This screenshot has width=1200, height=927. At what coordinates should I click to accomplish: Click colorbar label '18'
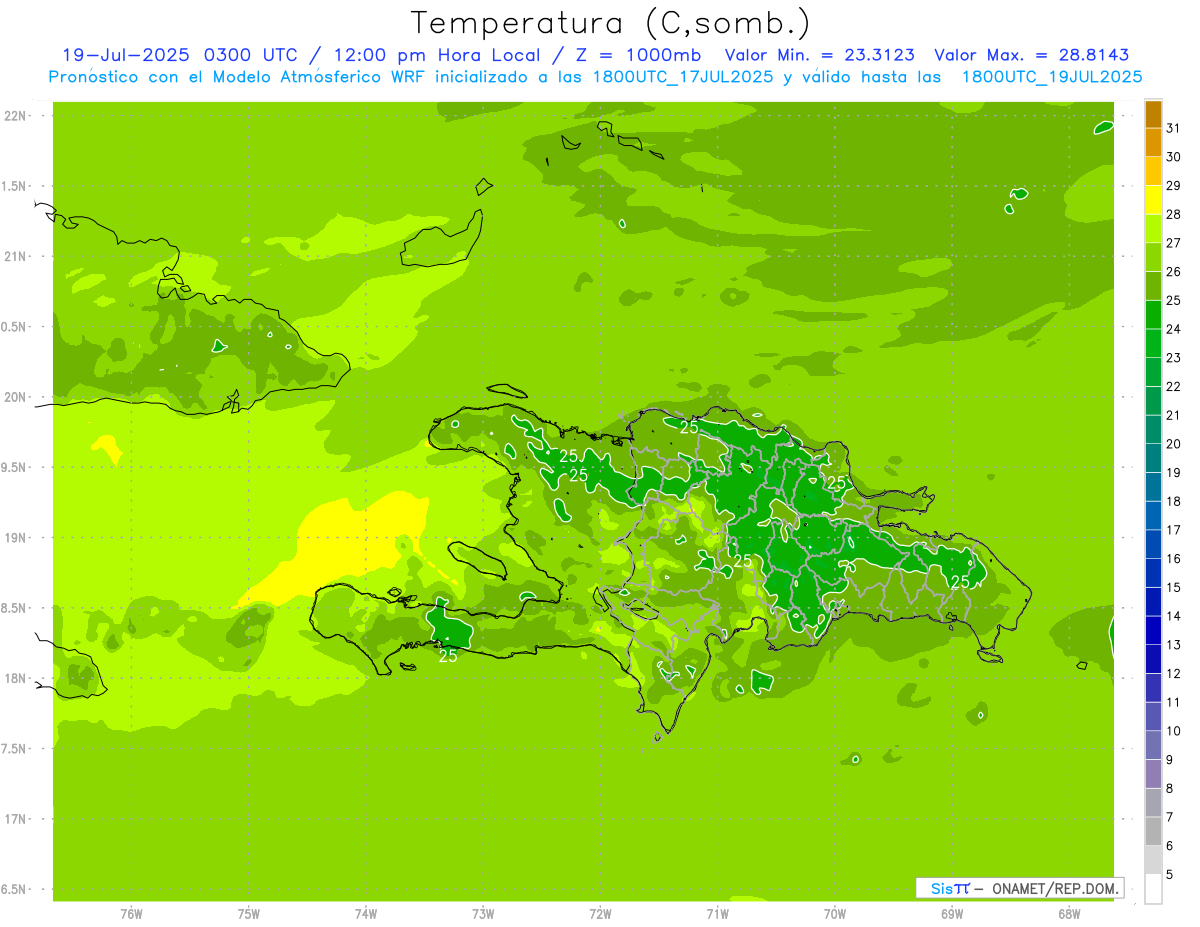[x=1173, y=501]
